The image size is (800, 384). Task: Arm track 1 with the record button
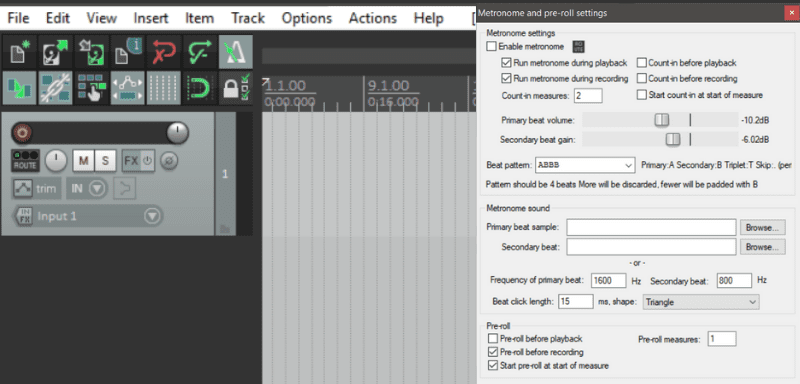point(22,133)
